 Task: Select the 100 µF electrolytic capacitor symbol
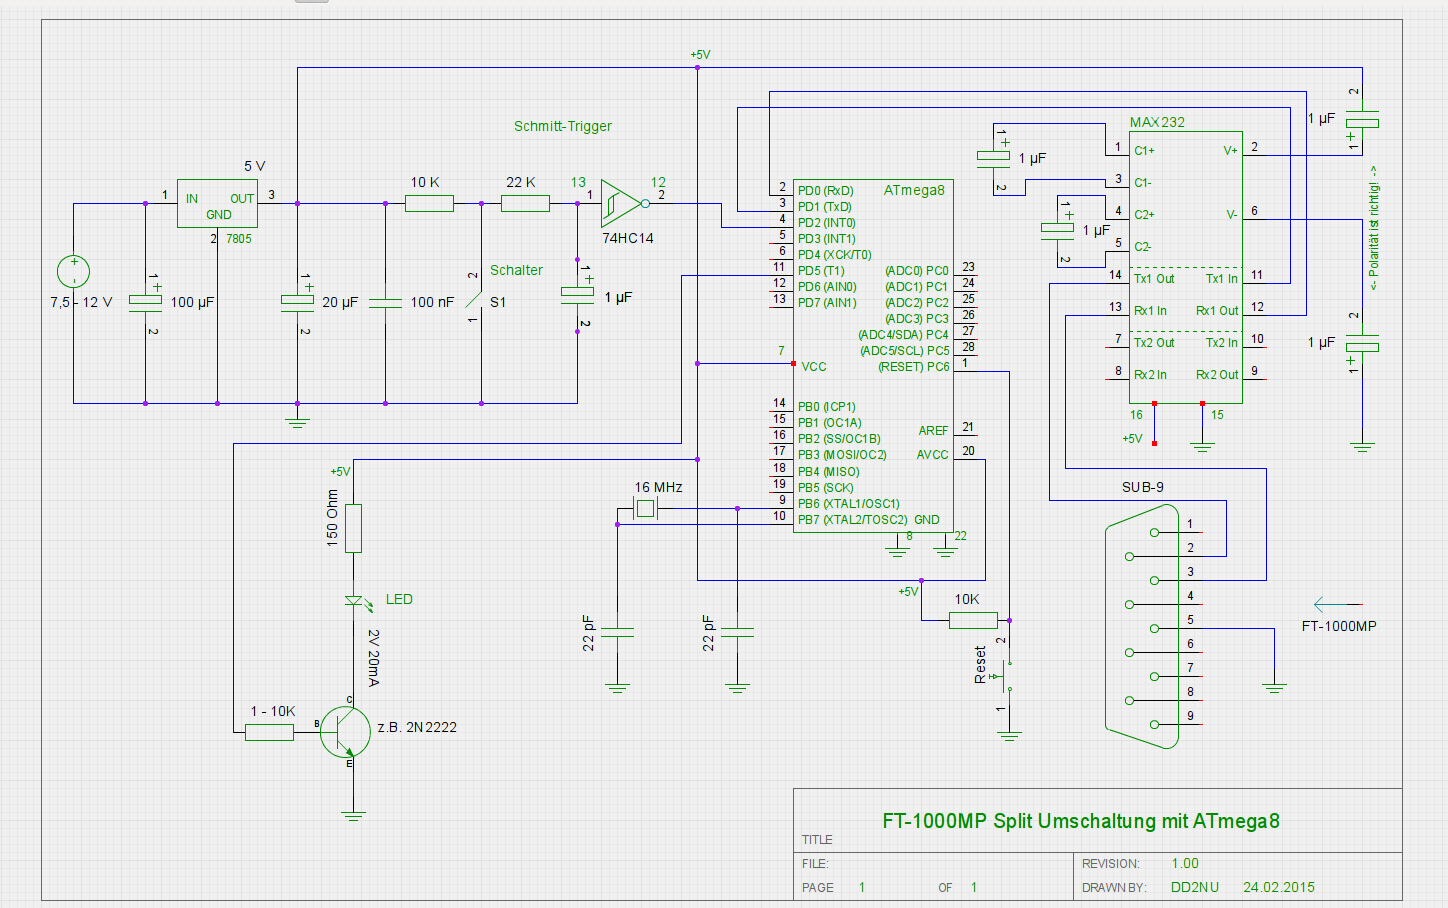point(145,301)
